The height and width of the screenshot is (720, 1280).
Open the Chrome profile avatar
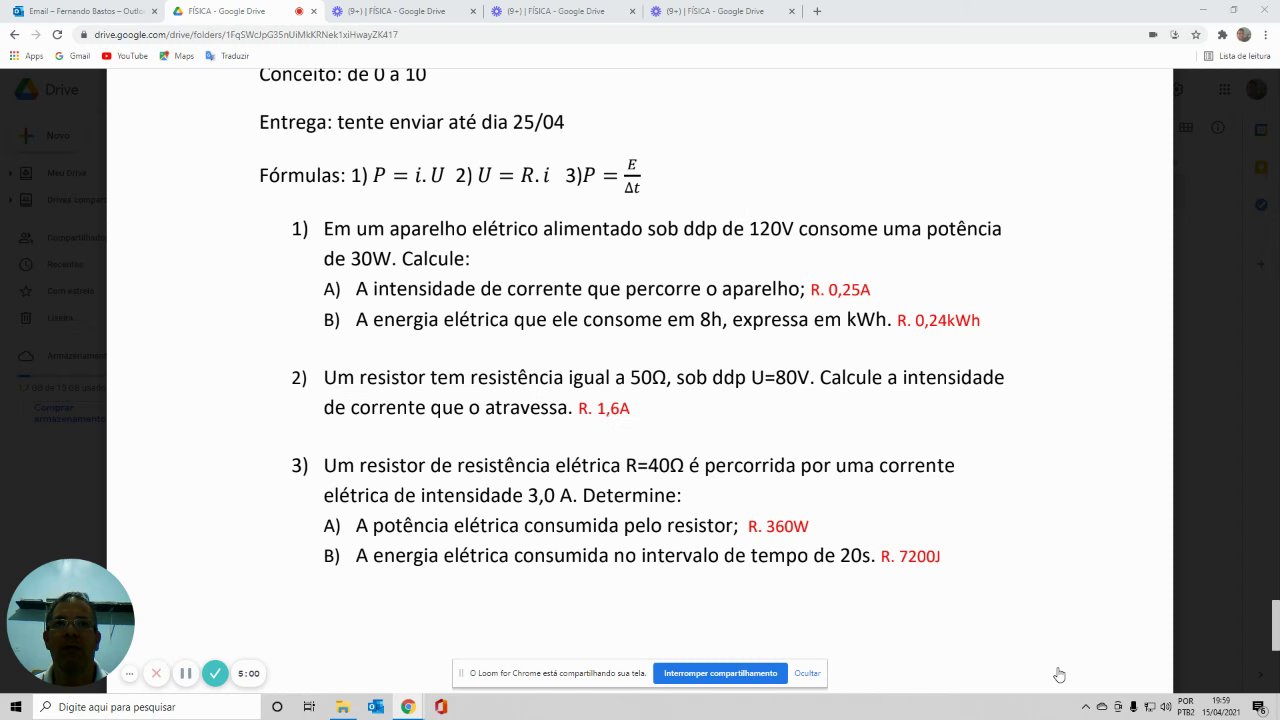(1244, 34)
